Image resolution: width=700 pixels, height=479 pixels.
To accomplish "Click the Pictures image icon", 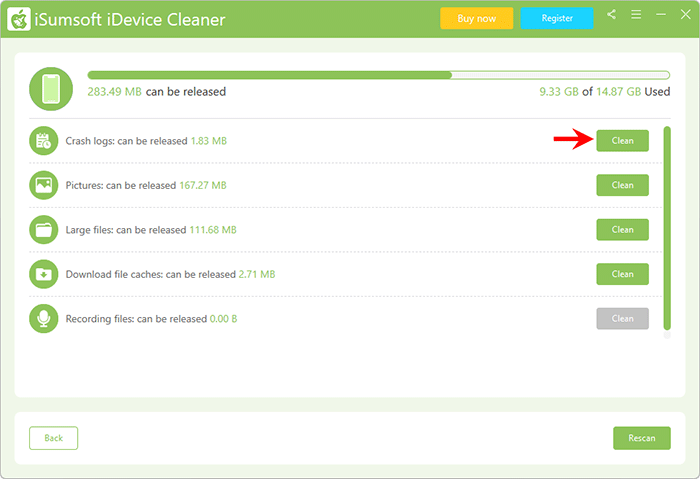I will [x=44, y=185].
